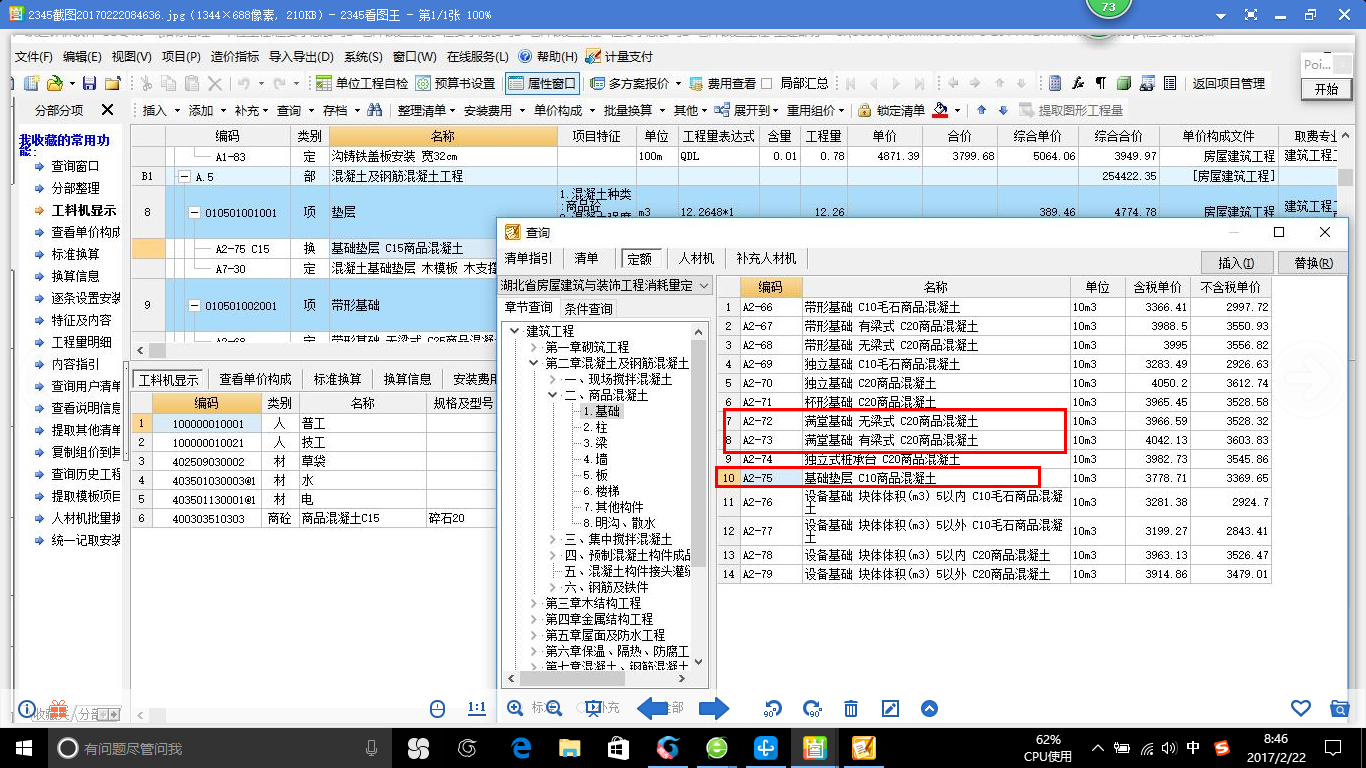This screenshot has height=768, width=1366.
Task: Open the 导入导出(D) menu
Action: click(301, 57)
